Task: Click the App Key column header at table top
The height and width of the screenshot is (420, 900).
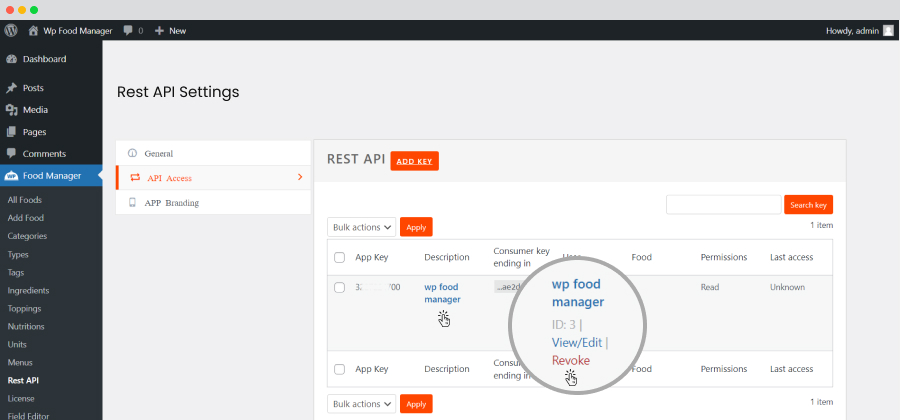Action: click(372, 258)
